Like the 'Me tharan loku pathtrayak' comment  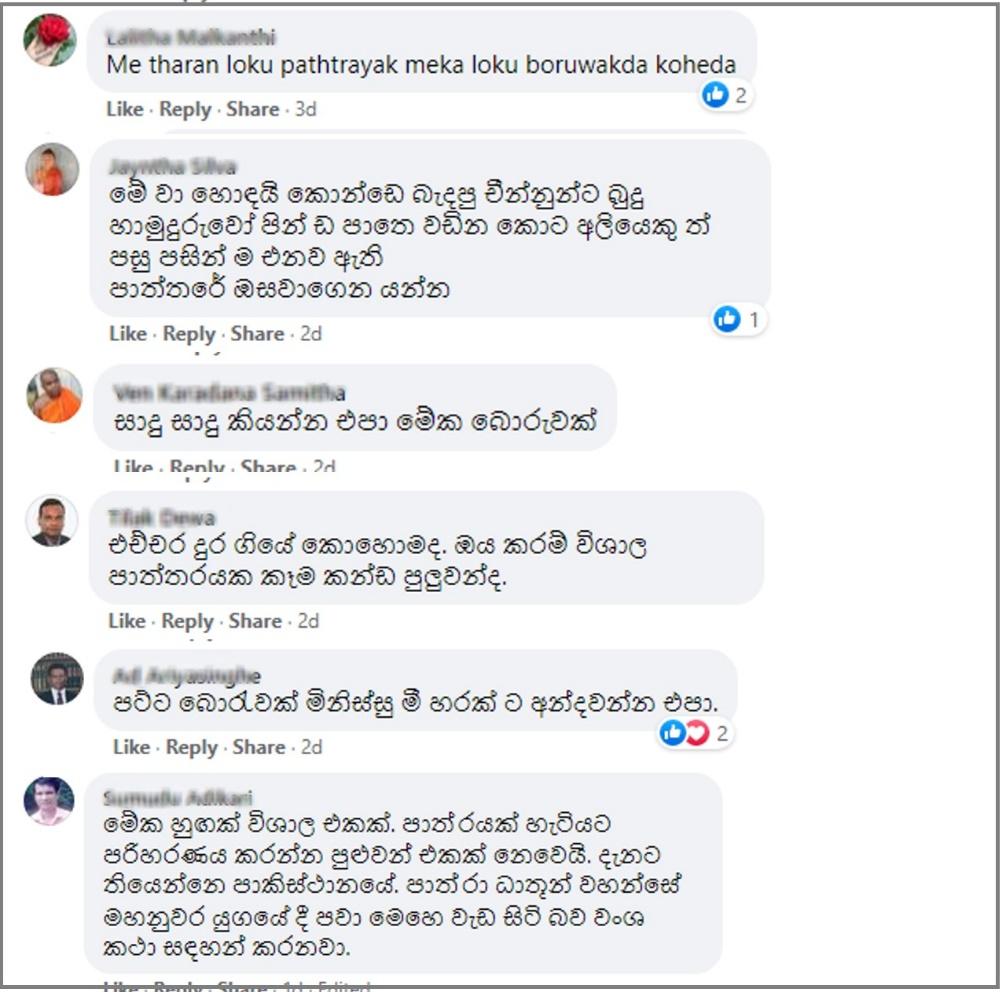(x=124, y=109)
